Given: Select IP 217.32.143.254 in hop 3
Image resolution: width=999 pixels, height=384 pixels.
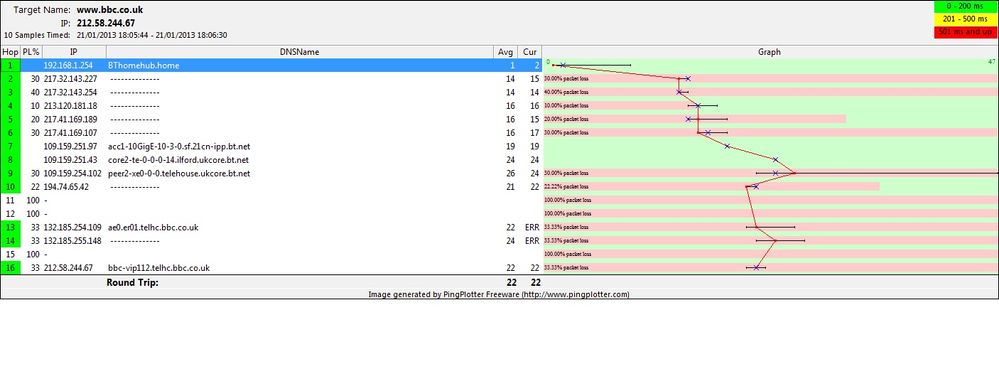Looking at the screenshot, I should 70,92.
